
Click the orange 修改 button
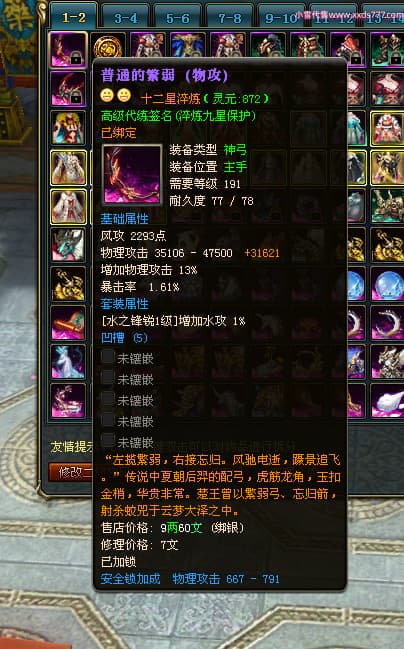coord(71,472)
